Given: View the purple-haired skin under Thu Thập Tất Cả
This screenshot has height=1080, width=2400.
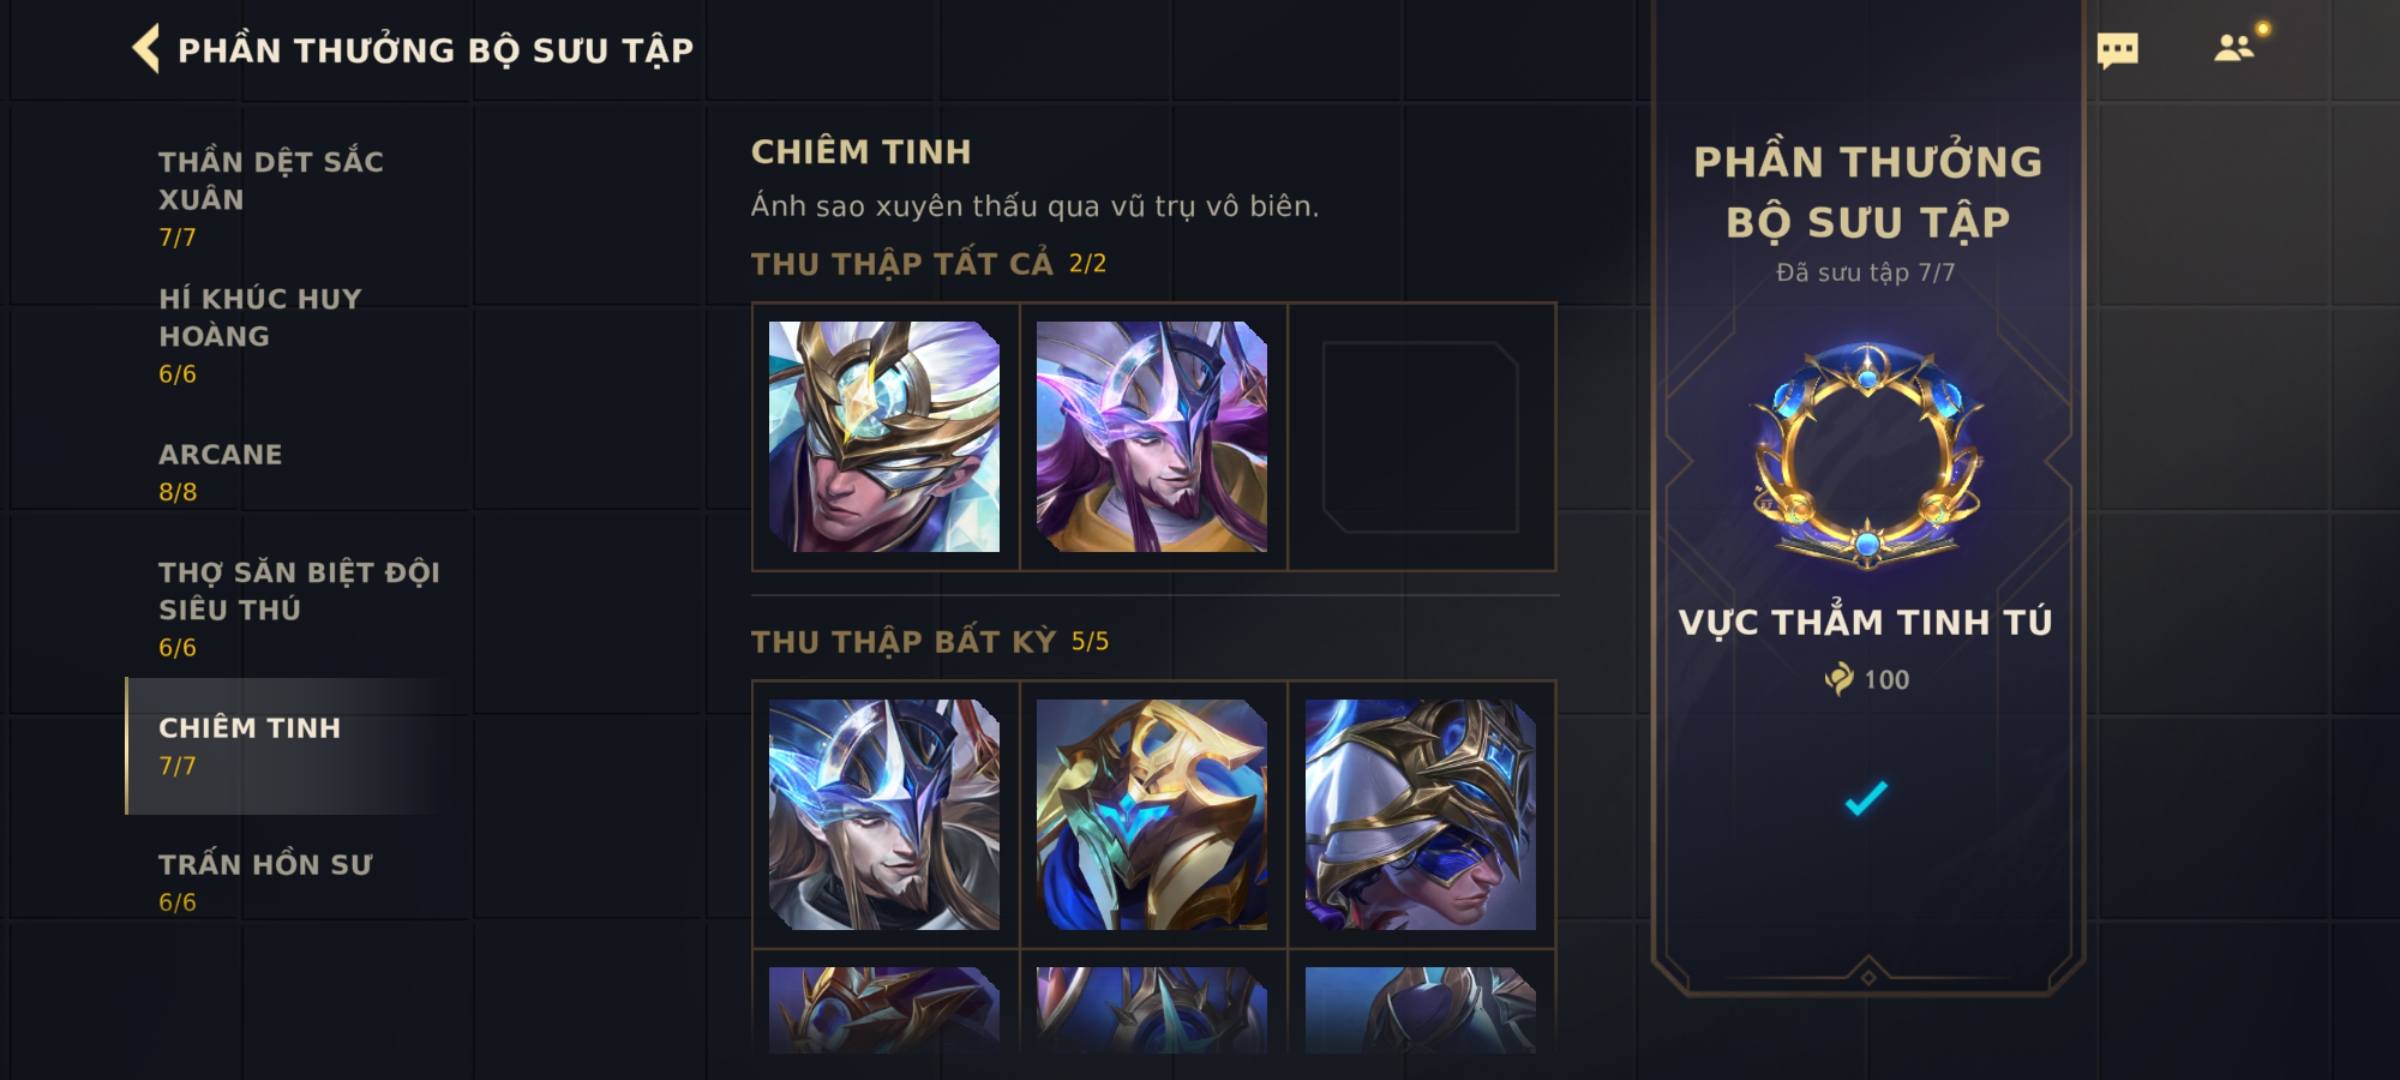Looking at the screenshot, I should point(1152,436).
